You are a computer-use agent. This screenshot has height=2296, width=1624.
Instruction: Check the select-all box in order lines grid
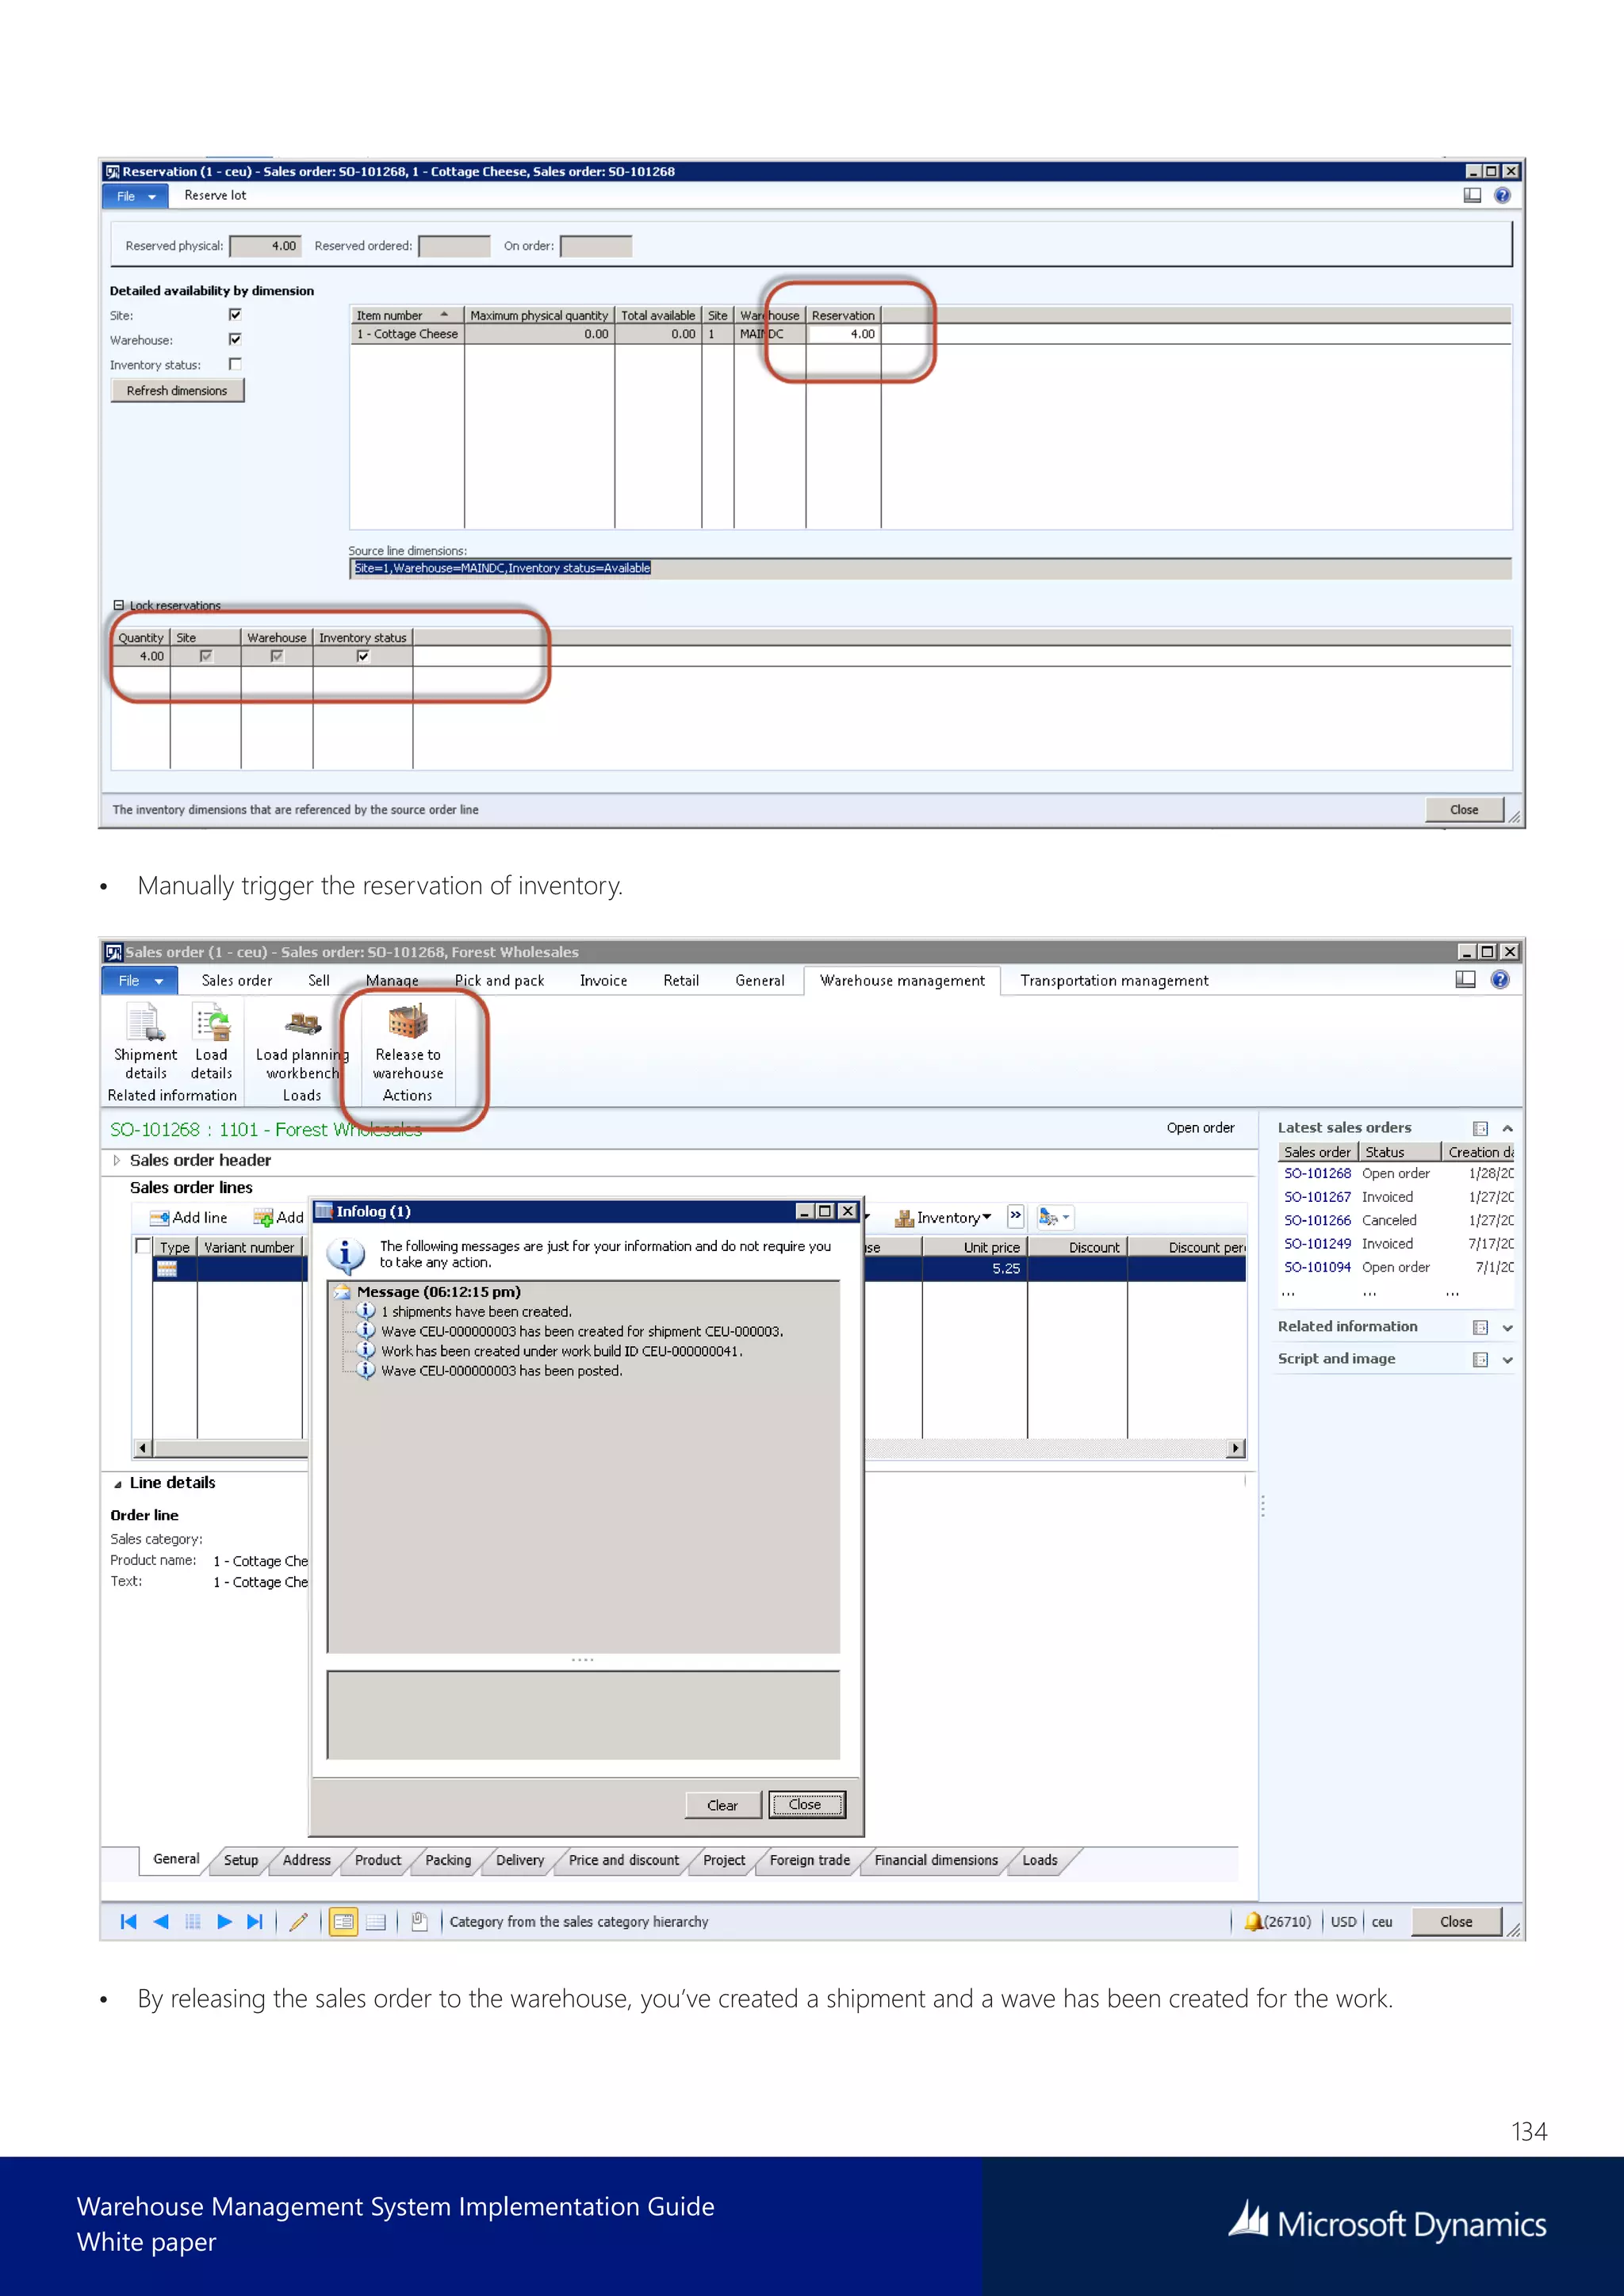coord(143,1246)
